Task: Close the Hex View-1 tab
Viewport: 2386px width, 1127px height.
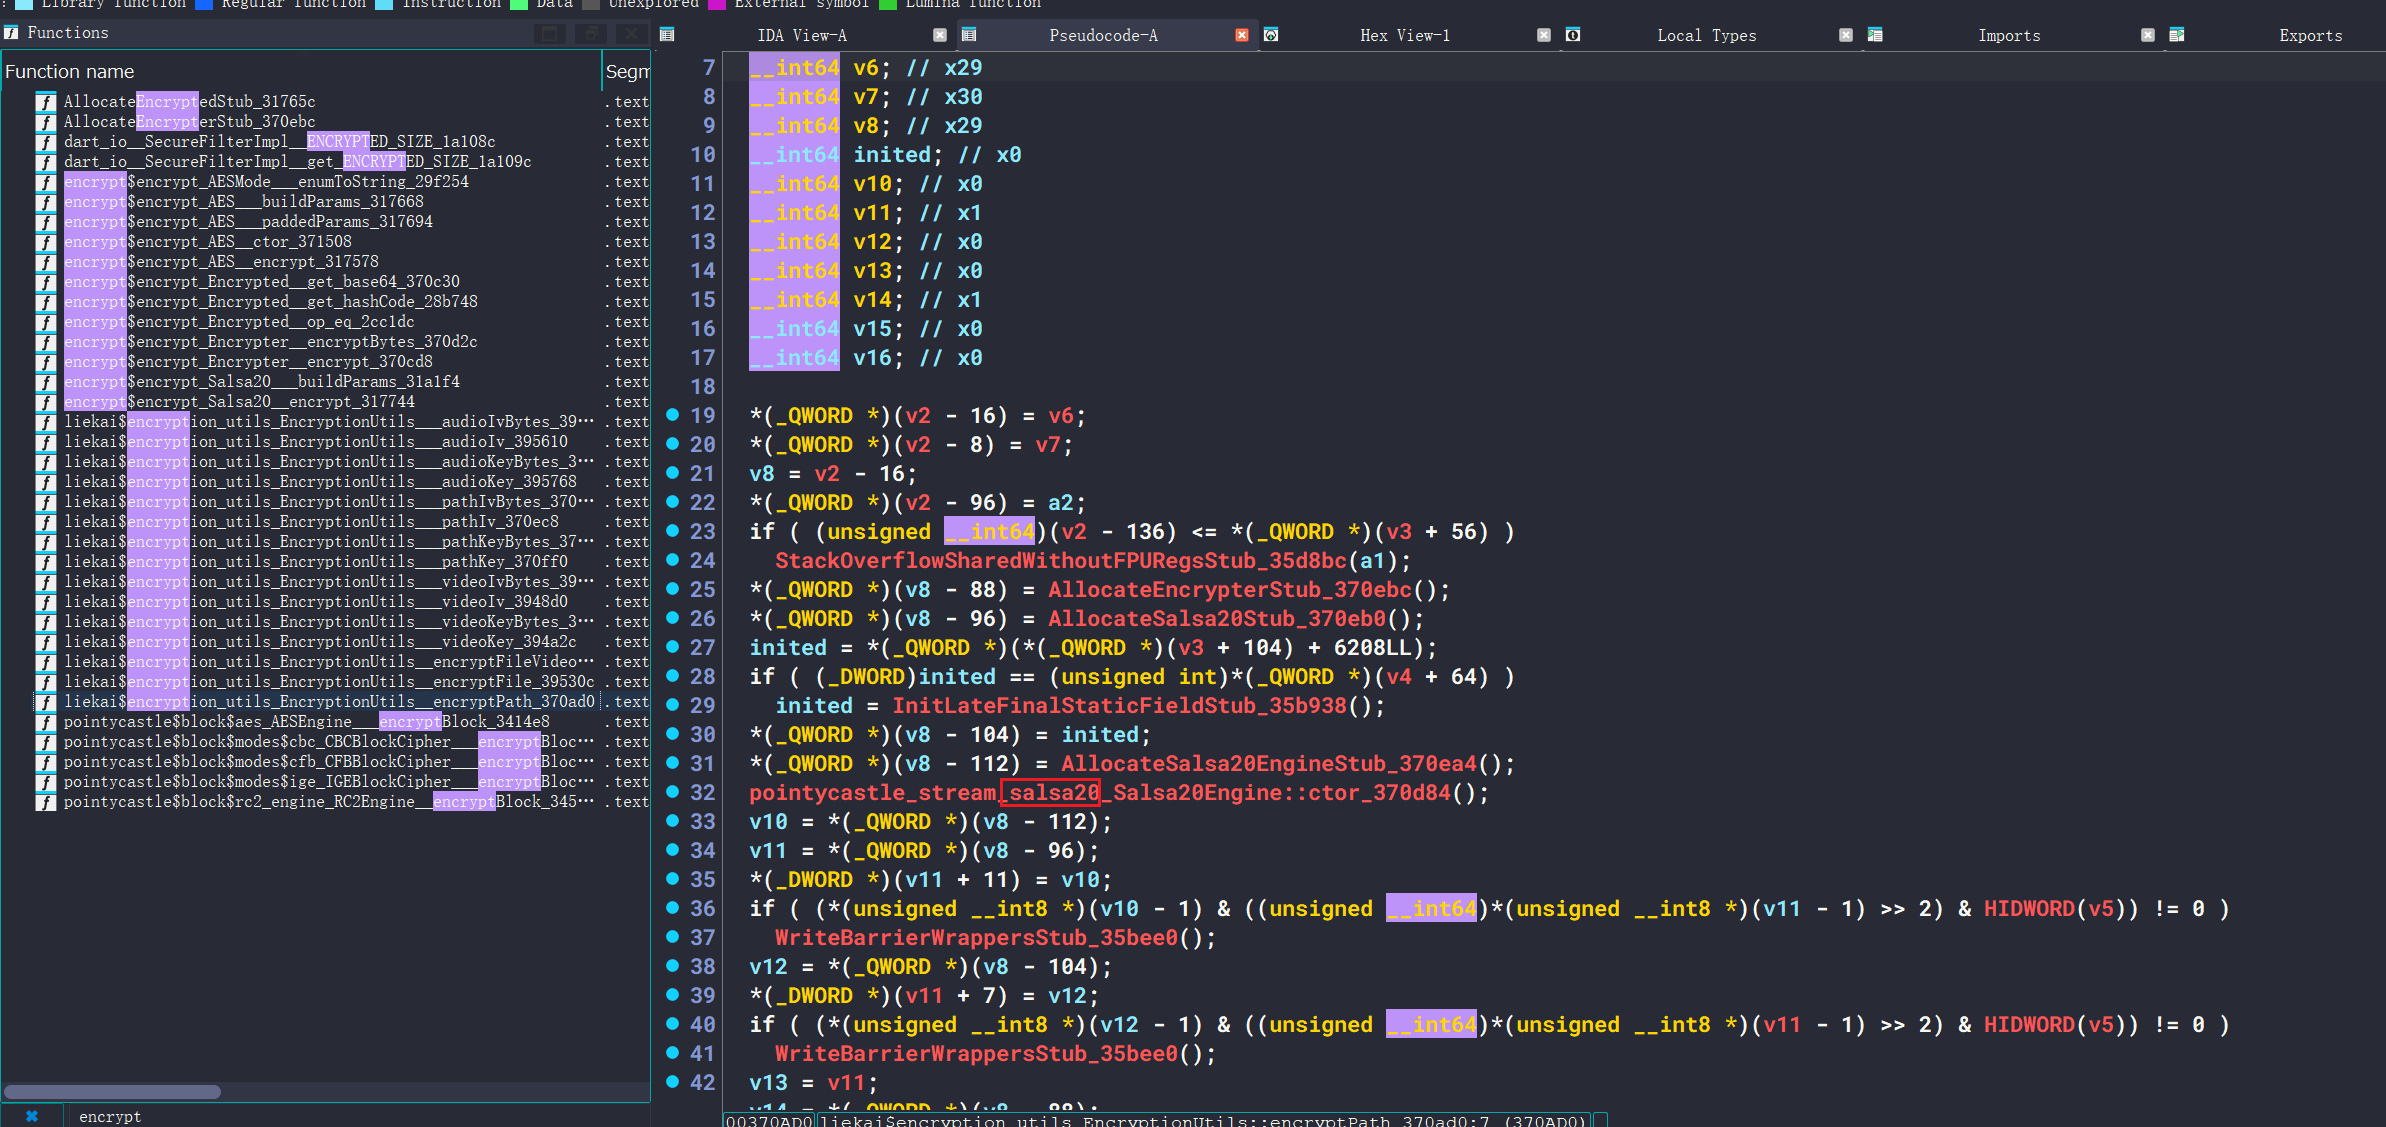Action: 1544,35
